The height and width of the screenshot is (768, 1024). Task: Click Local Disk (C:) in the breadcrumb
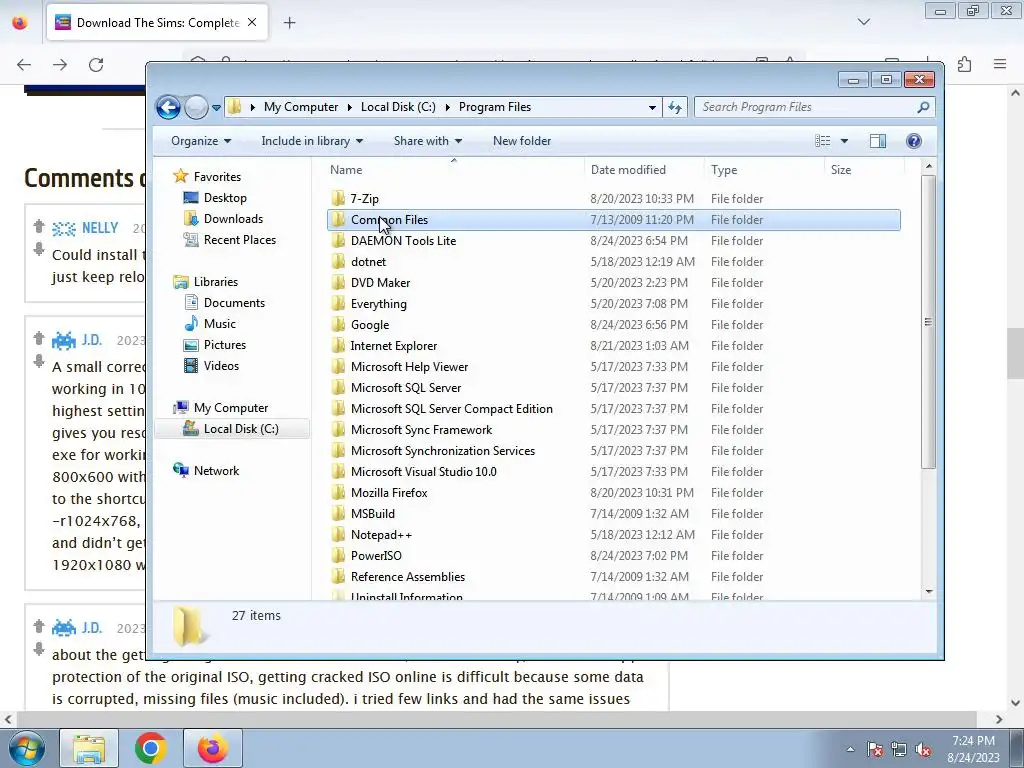click(398, 107)
